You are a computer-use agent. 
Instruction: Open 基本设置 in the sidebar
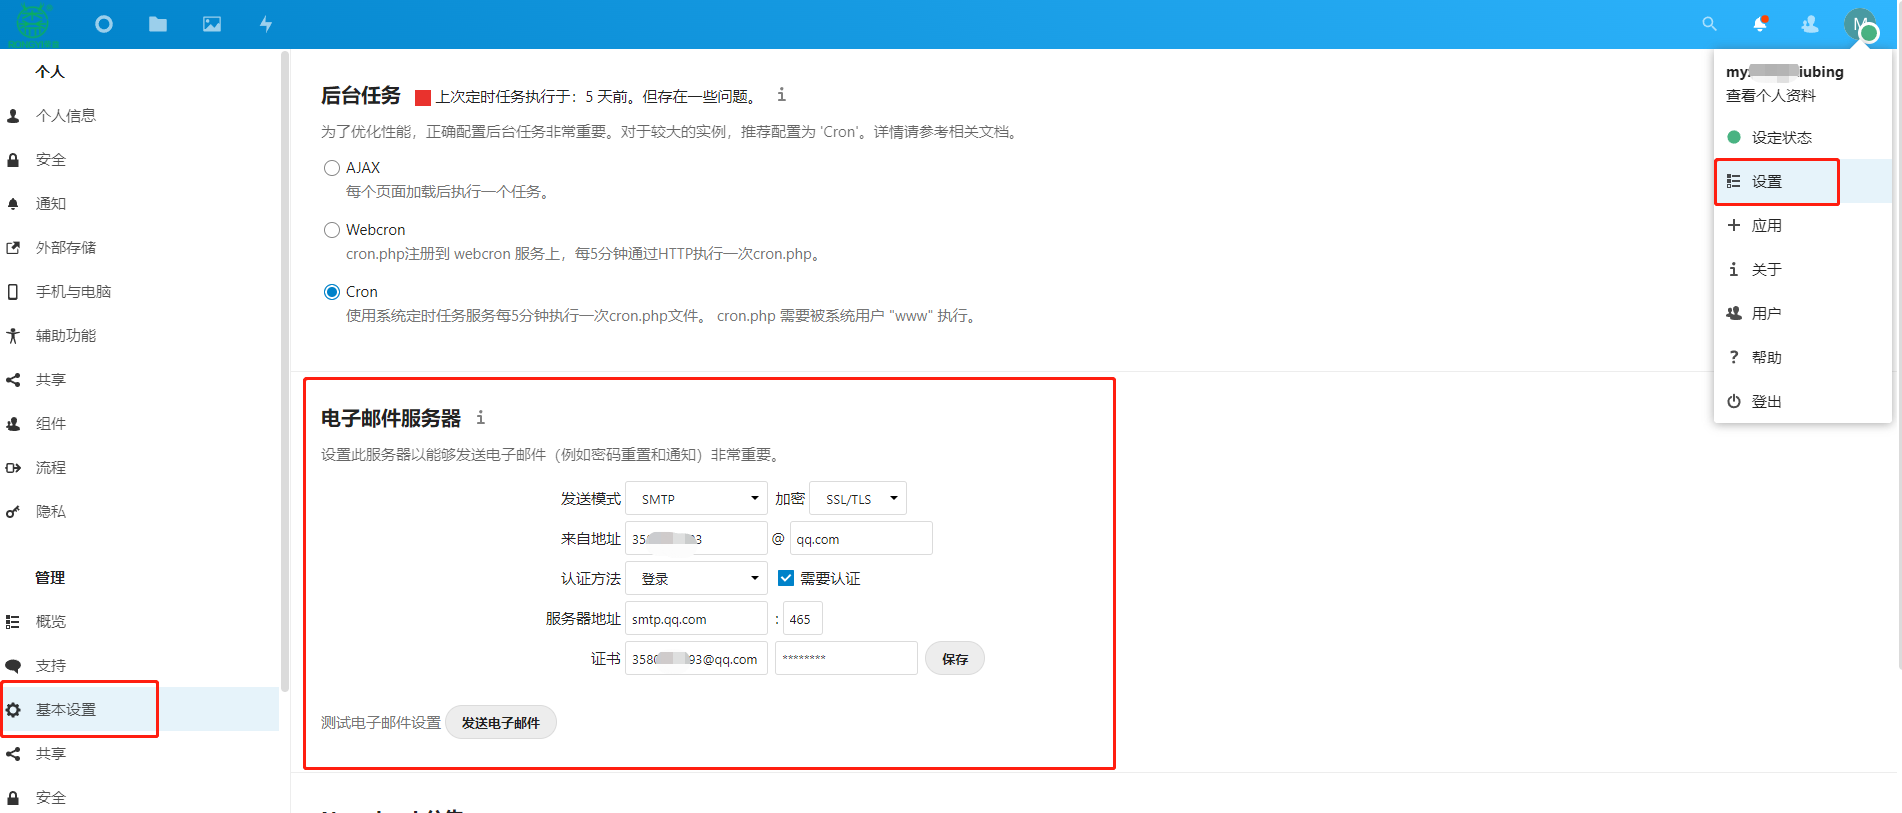[x=66, y=710]
